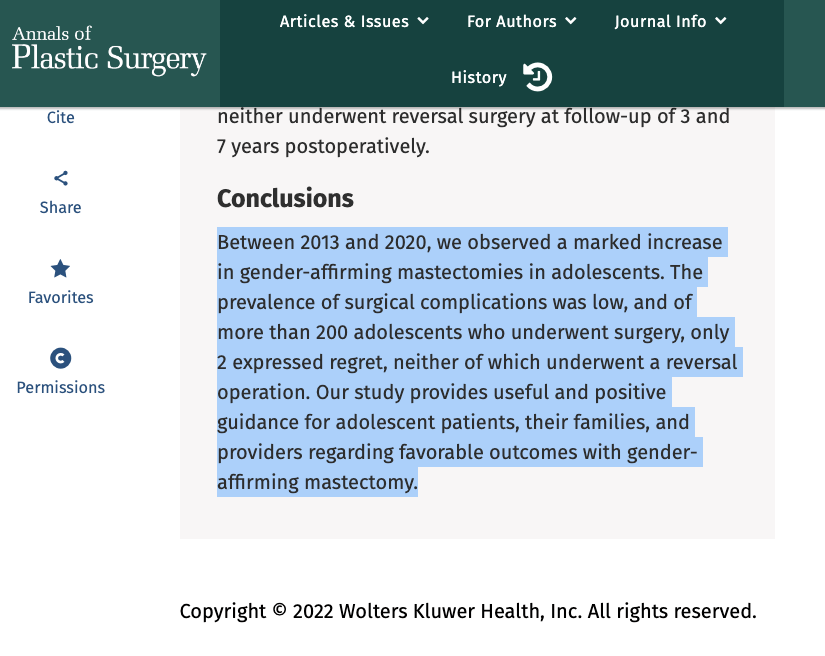Expand the Journal Info chevron arrow
Screen dimensions: 825x656
[721, 21]
